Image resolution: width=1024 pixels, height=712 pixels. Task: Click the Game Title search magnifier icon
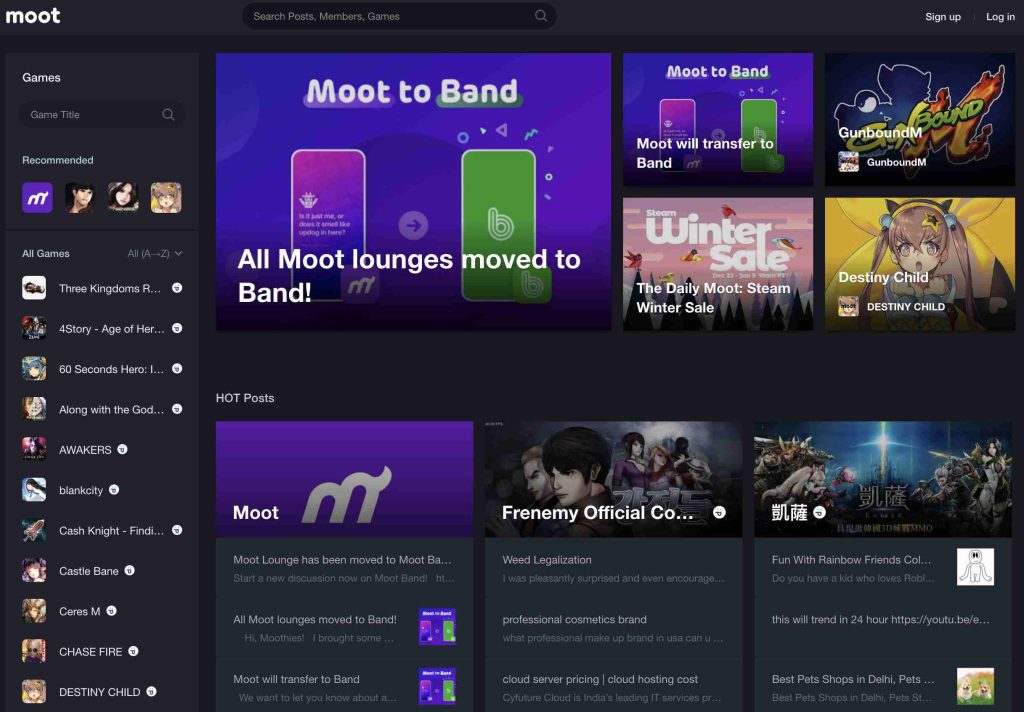168,114
